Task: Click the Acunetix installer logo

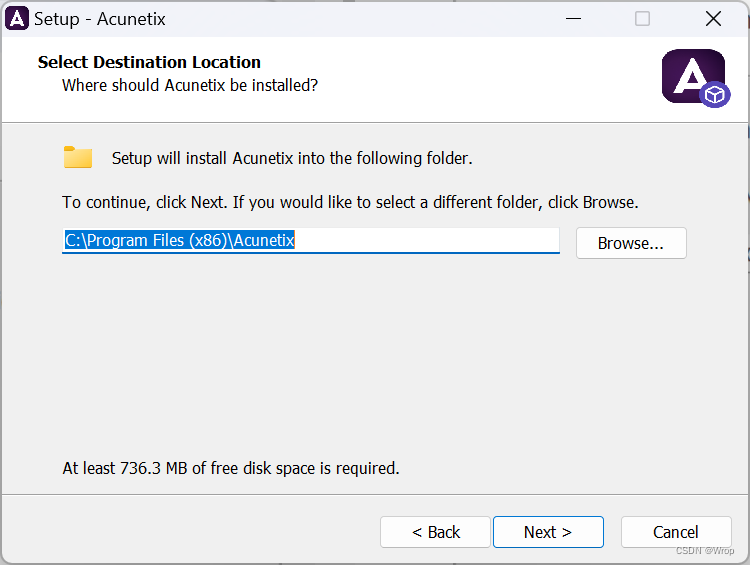Action: 696,78
